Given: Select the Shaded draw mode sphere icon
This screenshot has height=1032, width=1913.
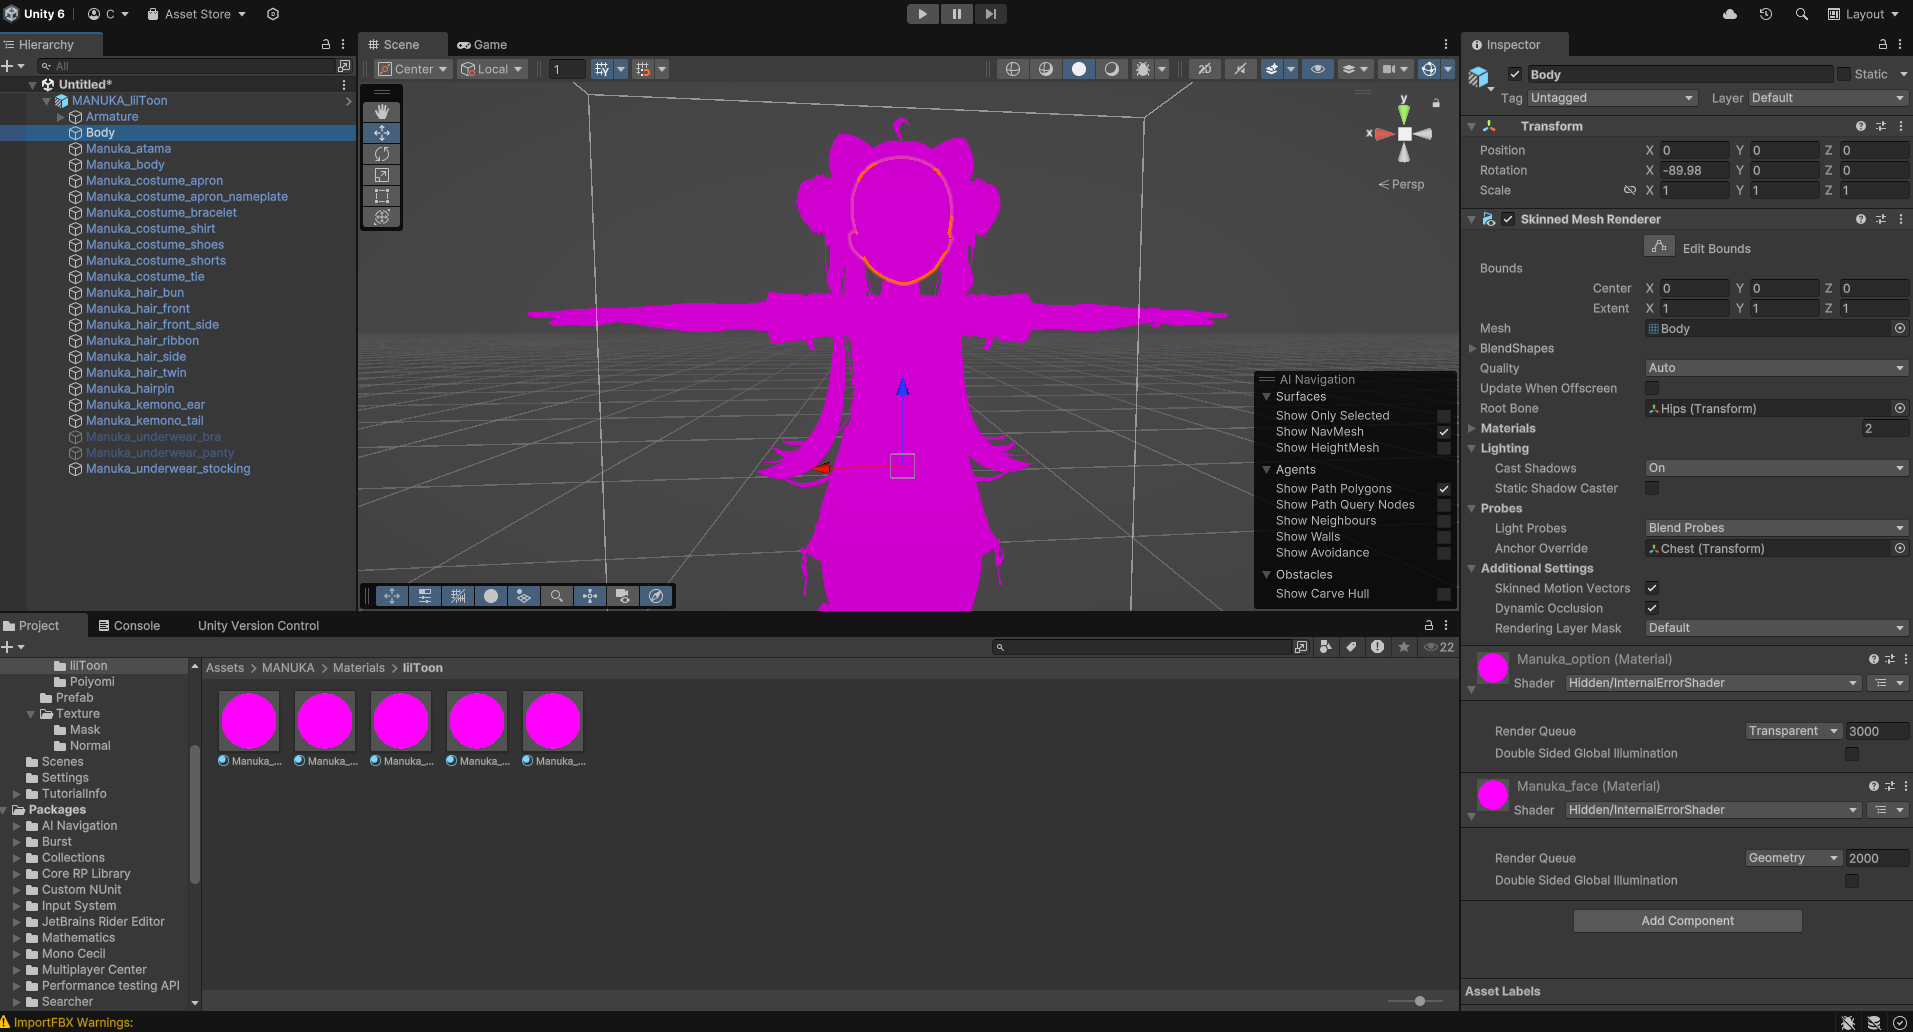Looking at the screenshot, I should 1079,69.
